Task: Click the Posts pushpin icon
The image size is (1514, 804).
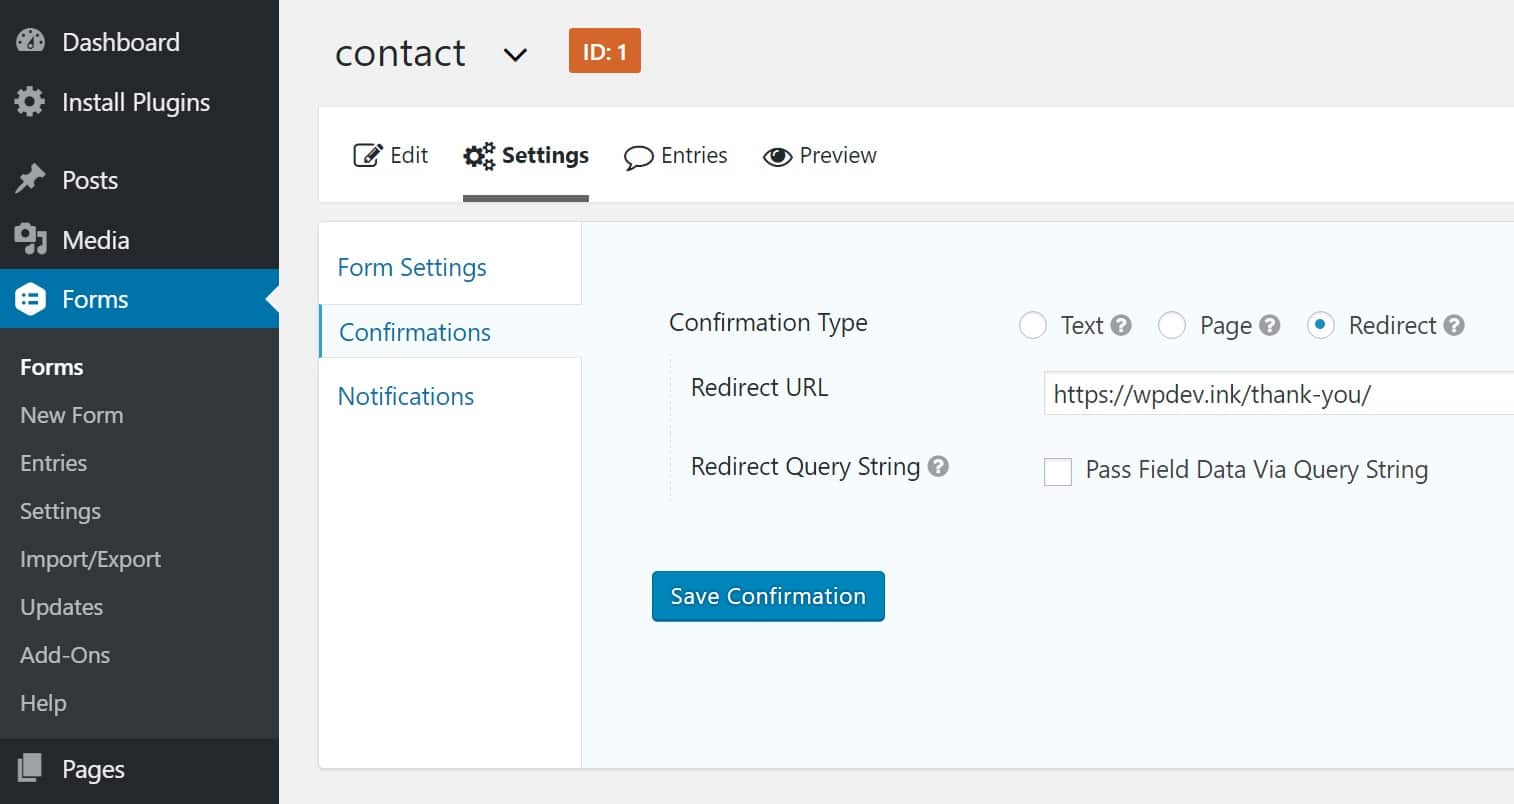Action: pyautogui.click(x=31, y=178)
